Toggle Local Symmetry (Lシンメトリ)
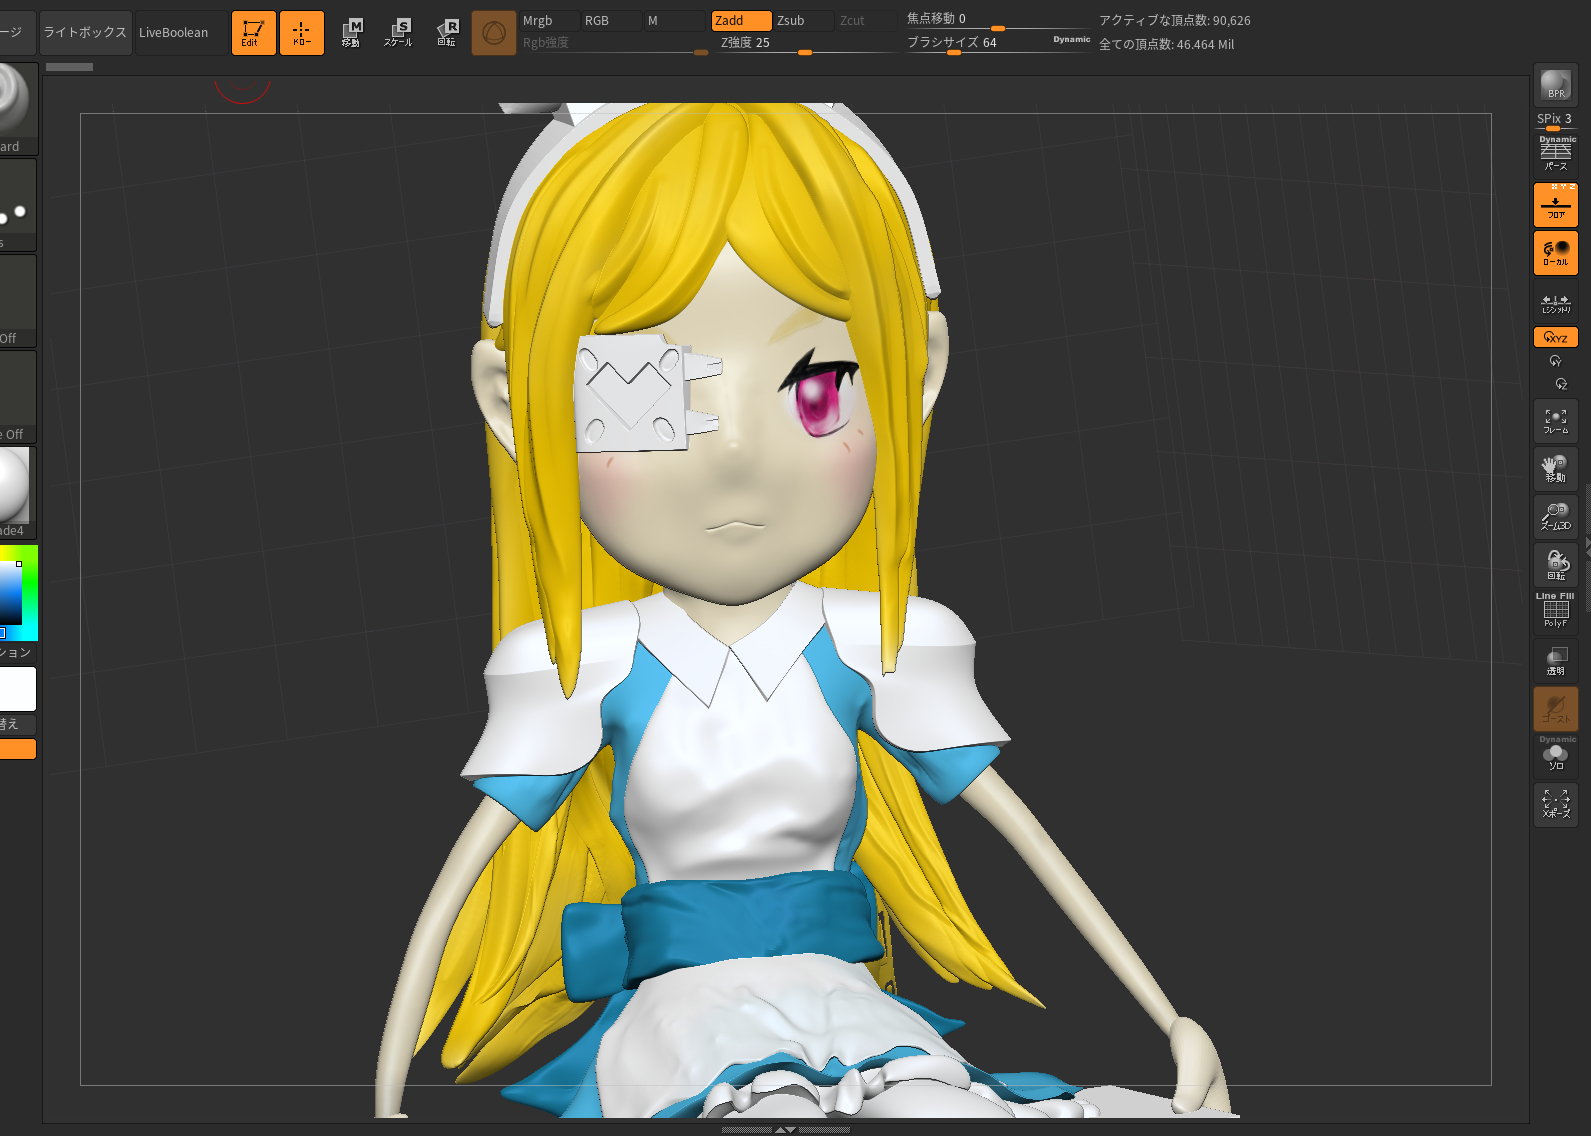1591x1136 pixels. pos(1556,303)
